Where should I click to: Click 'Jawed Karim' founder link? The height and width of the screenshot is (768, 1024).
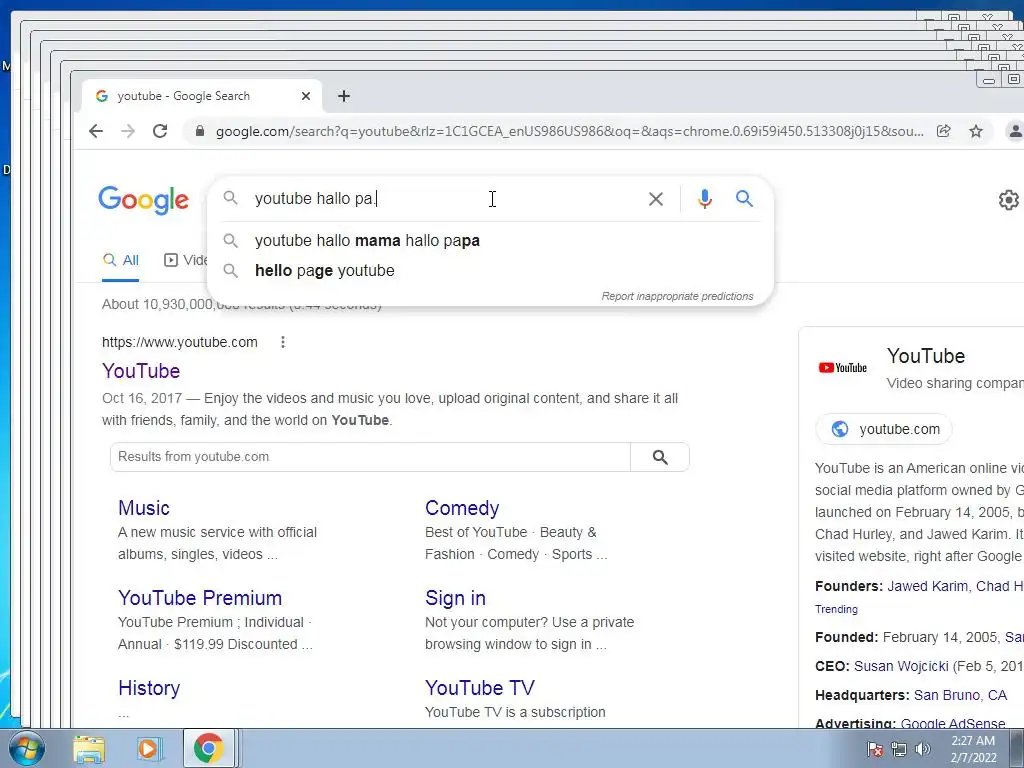tap(927, 586)
